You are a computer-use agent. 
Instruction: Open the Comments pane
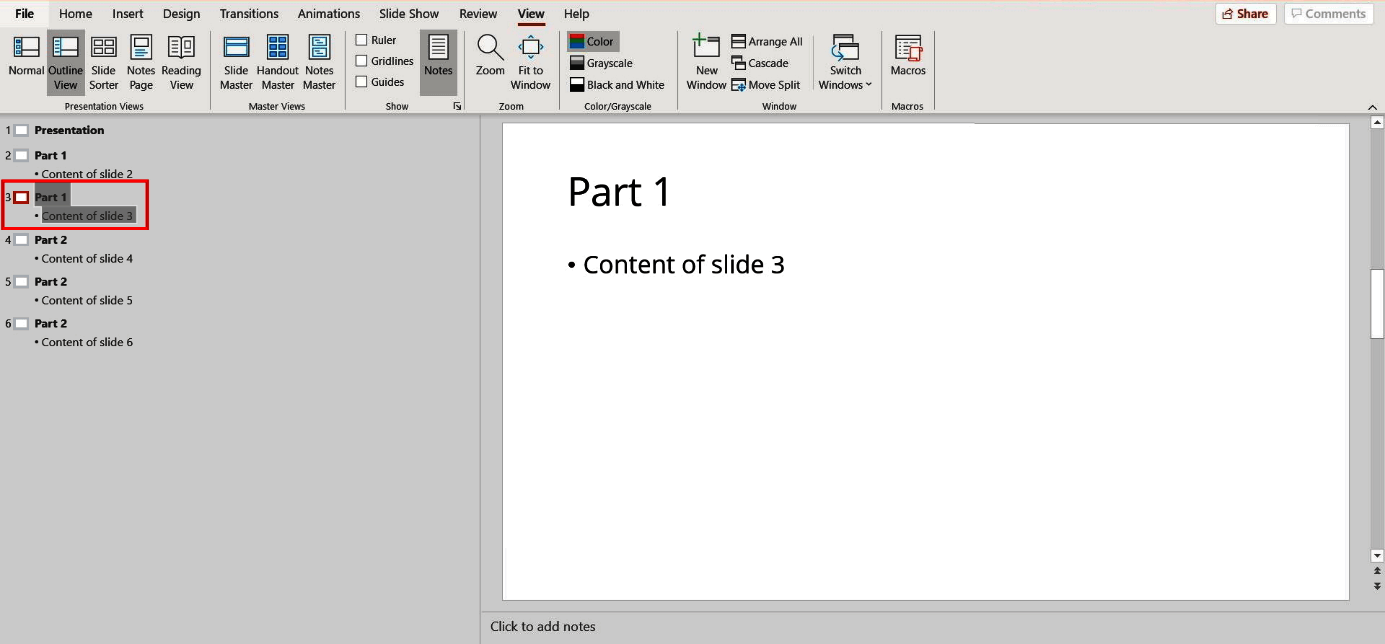[x=1328, y=13]
